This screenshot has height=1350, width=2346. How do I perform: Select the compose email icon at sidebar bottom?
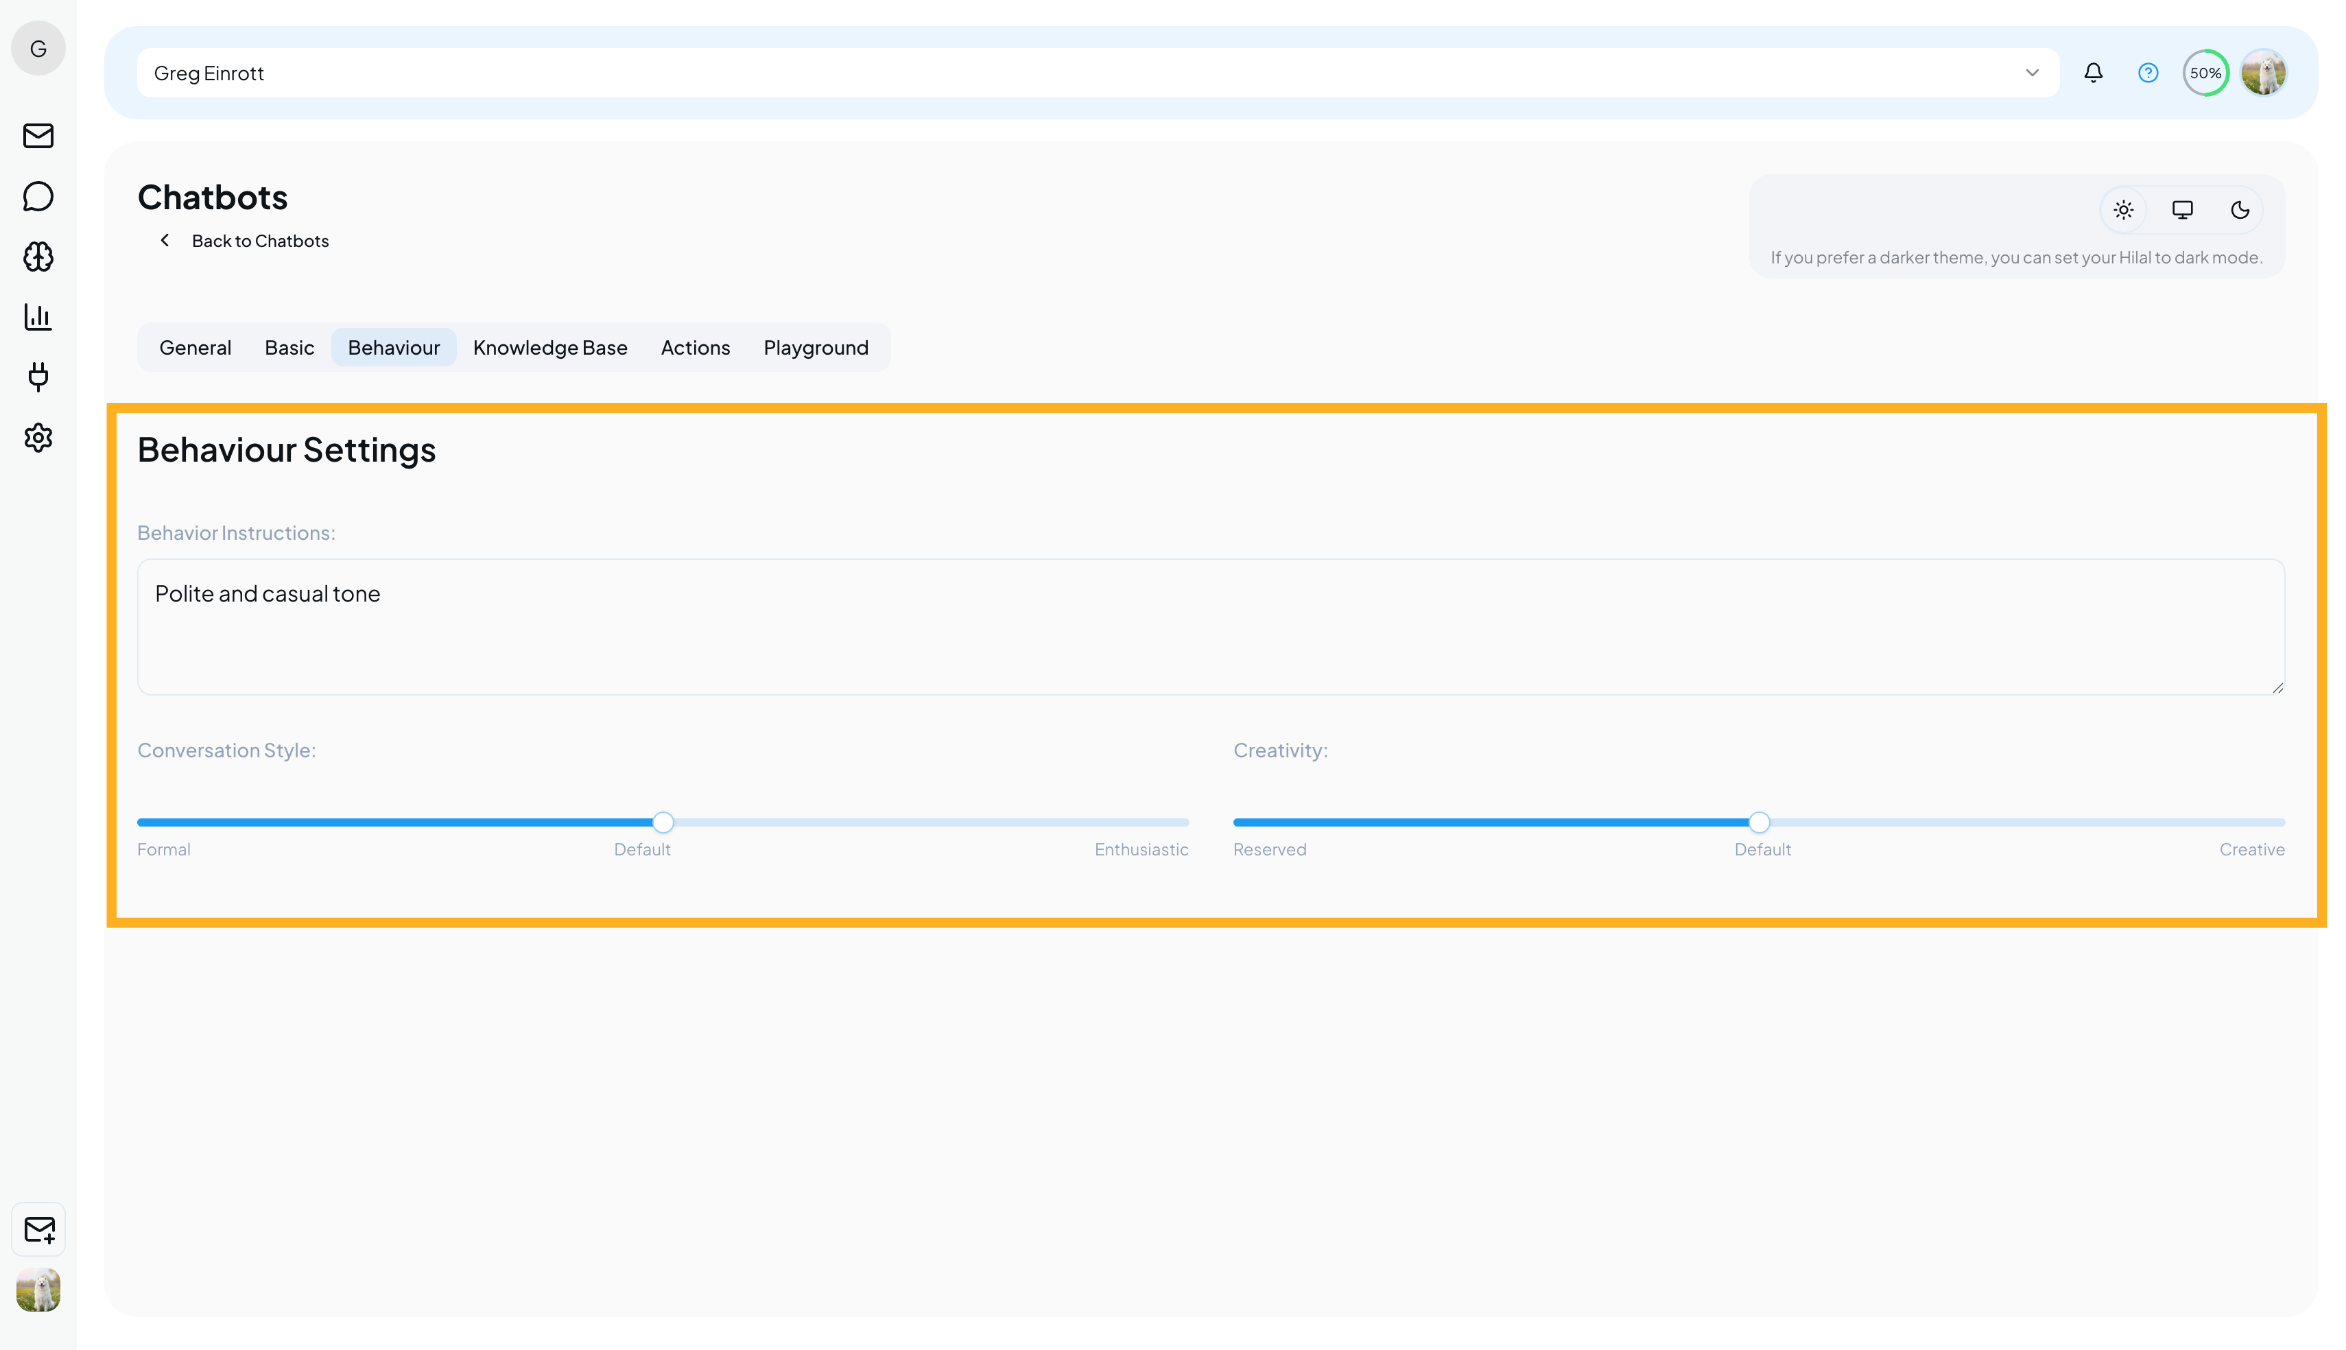[x=37, y=1229]
